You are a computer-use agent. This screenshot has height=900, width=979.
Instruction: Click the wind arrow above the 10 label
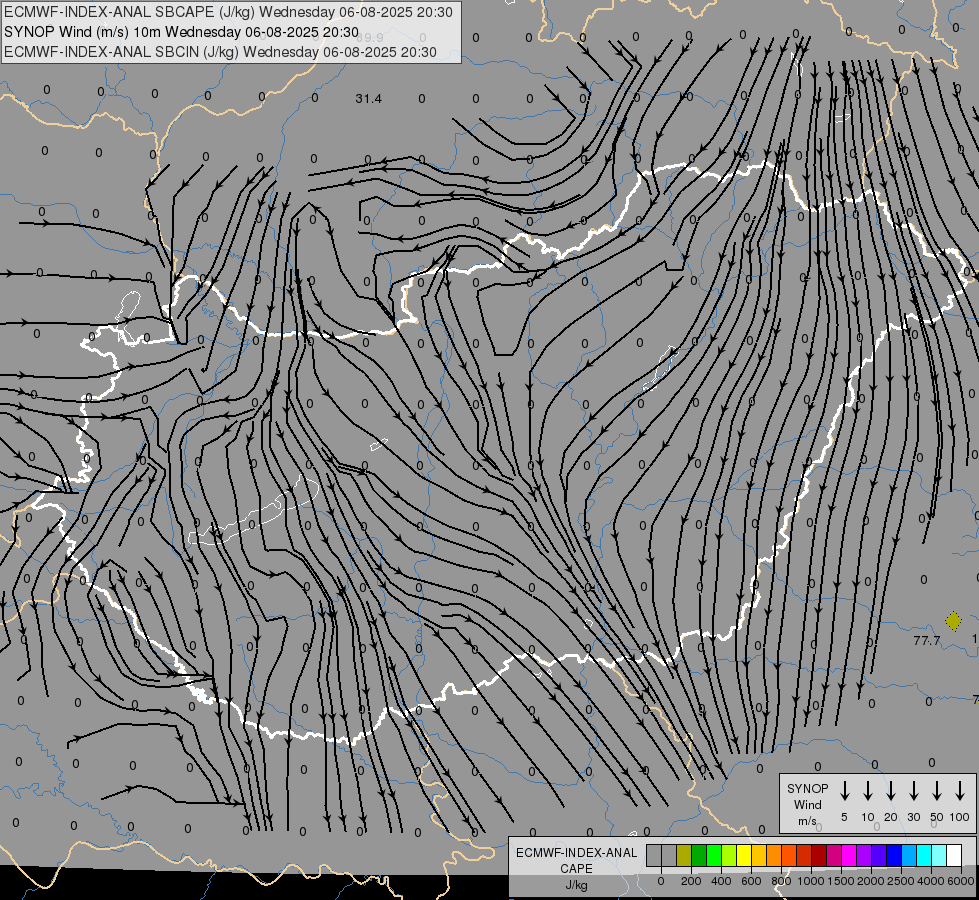(868, 791)
